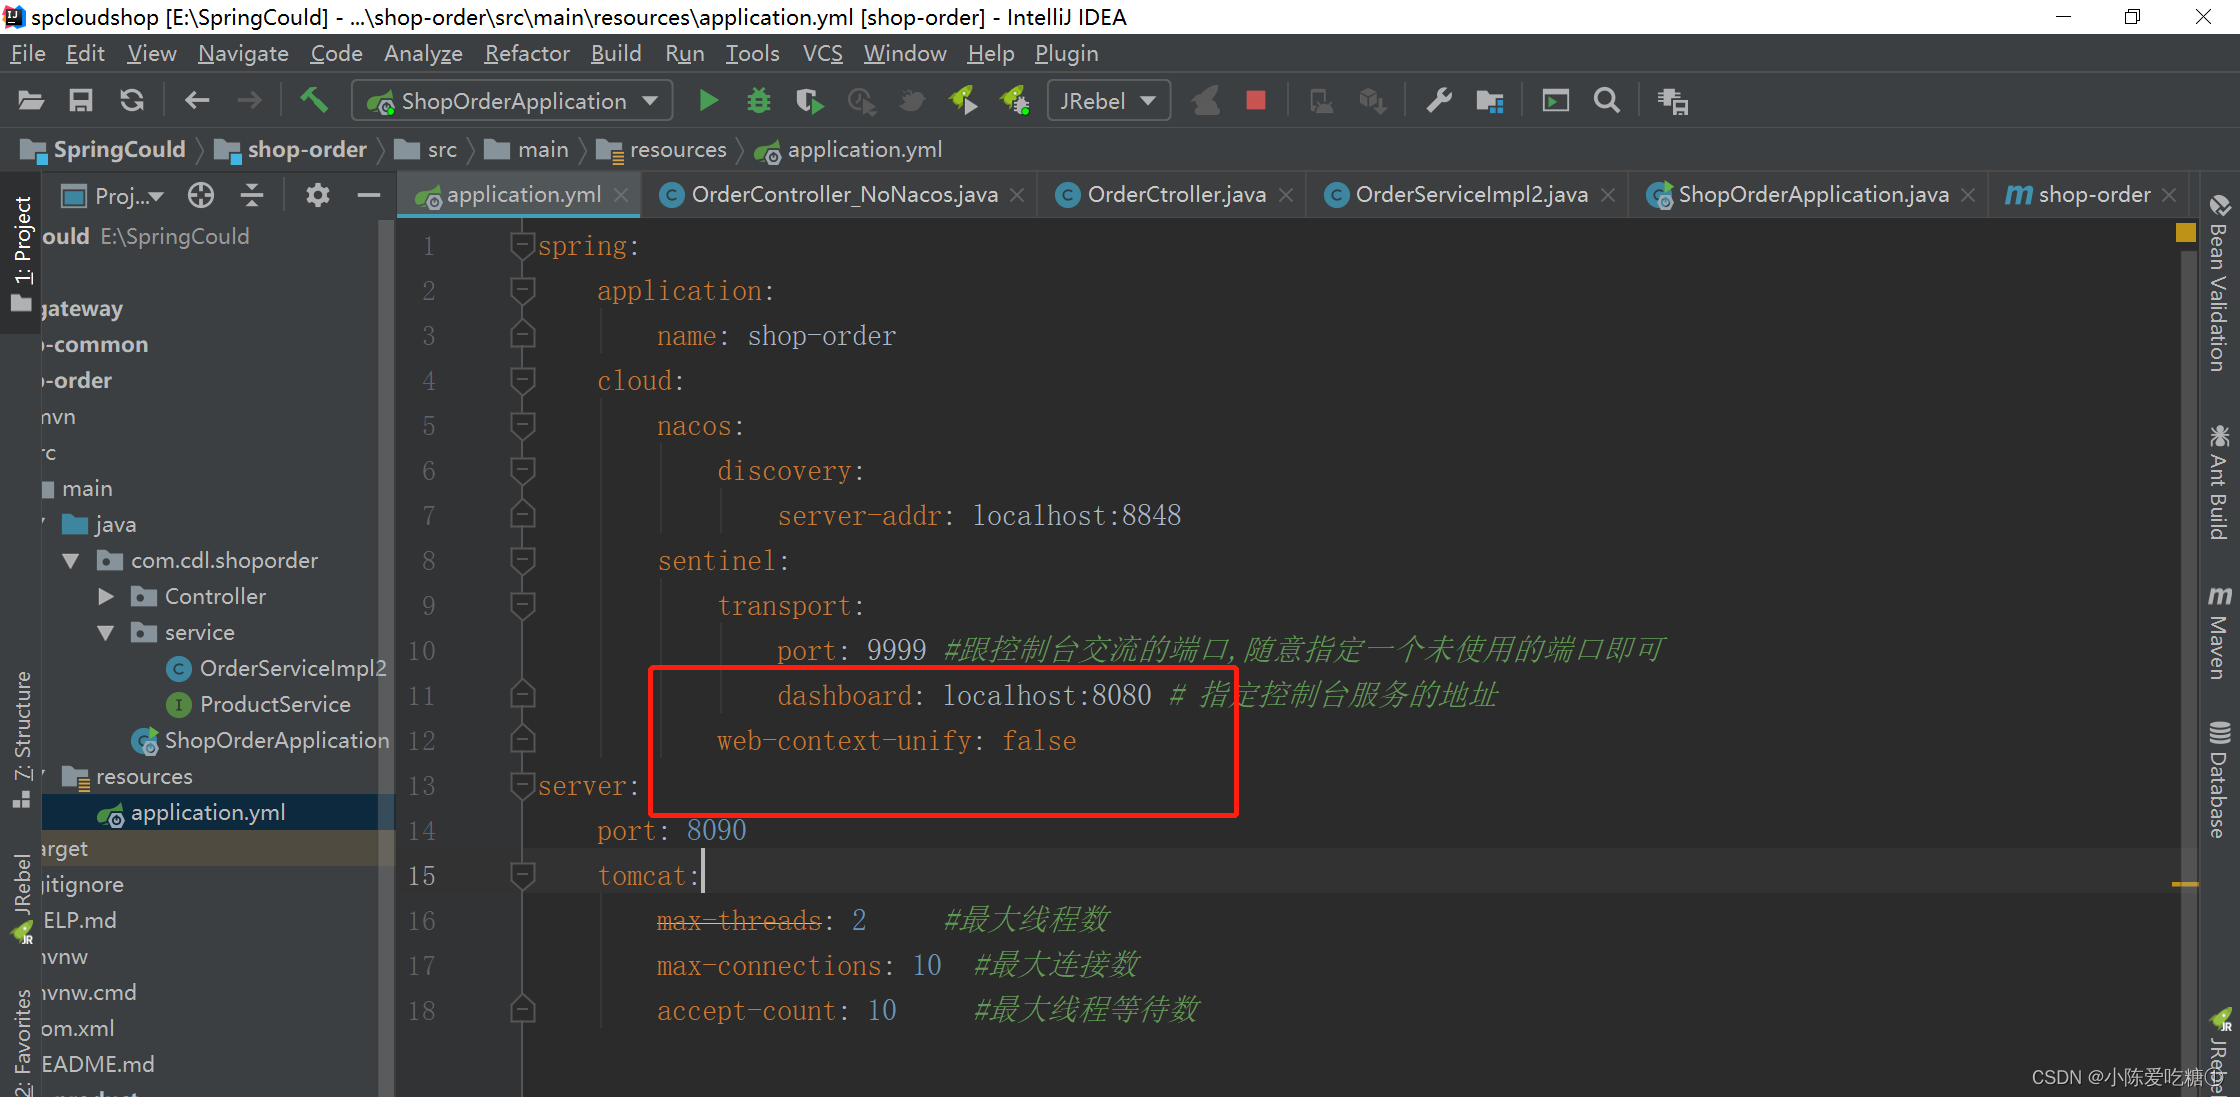The height and width of the screenshot is (1097, 2240).
Task: Open the run anything terminal window icon
Action: coord(1556,101)
